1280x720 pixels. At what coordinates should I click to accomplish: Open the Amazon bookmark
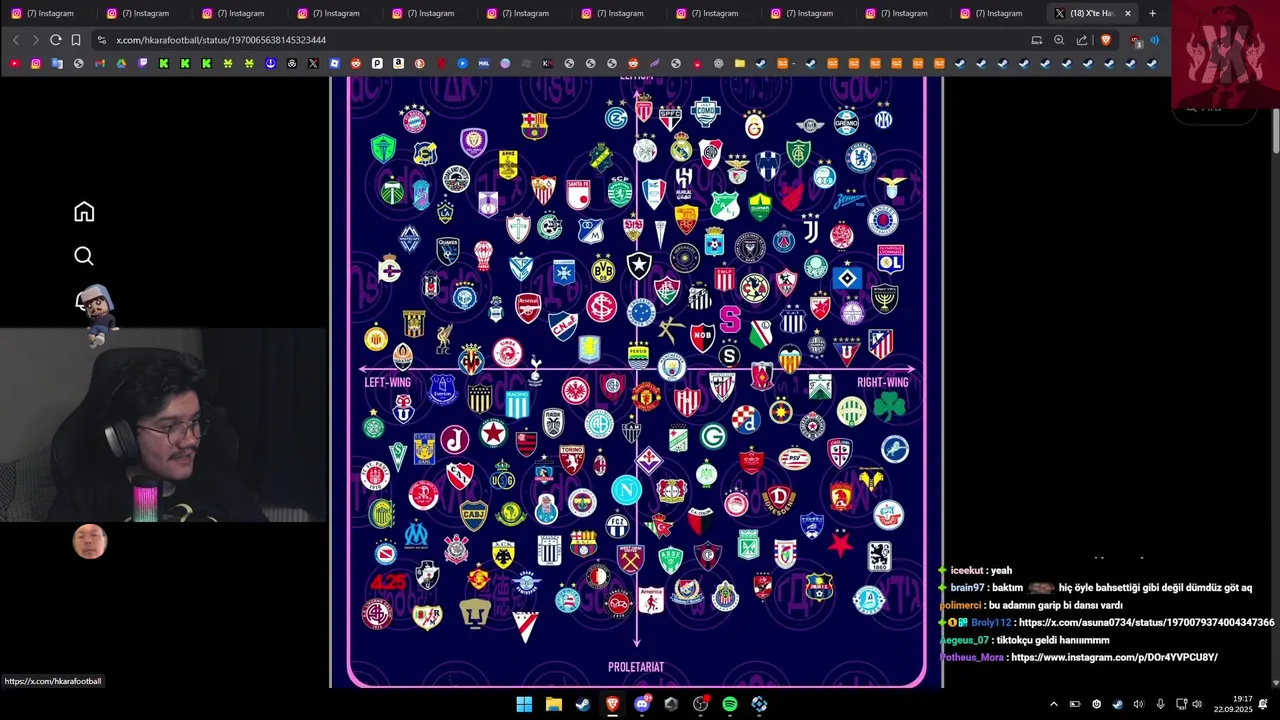[x=398, y=63]
